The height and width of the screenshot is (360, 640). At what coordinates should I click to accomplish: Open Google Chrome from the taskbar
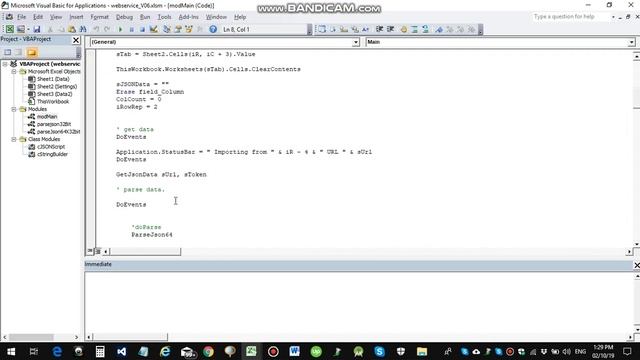coord(208,351)
